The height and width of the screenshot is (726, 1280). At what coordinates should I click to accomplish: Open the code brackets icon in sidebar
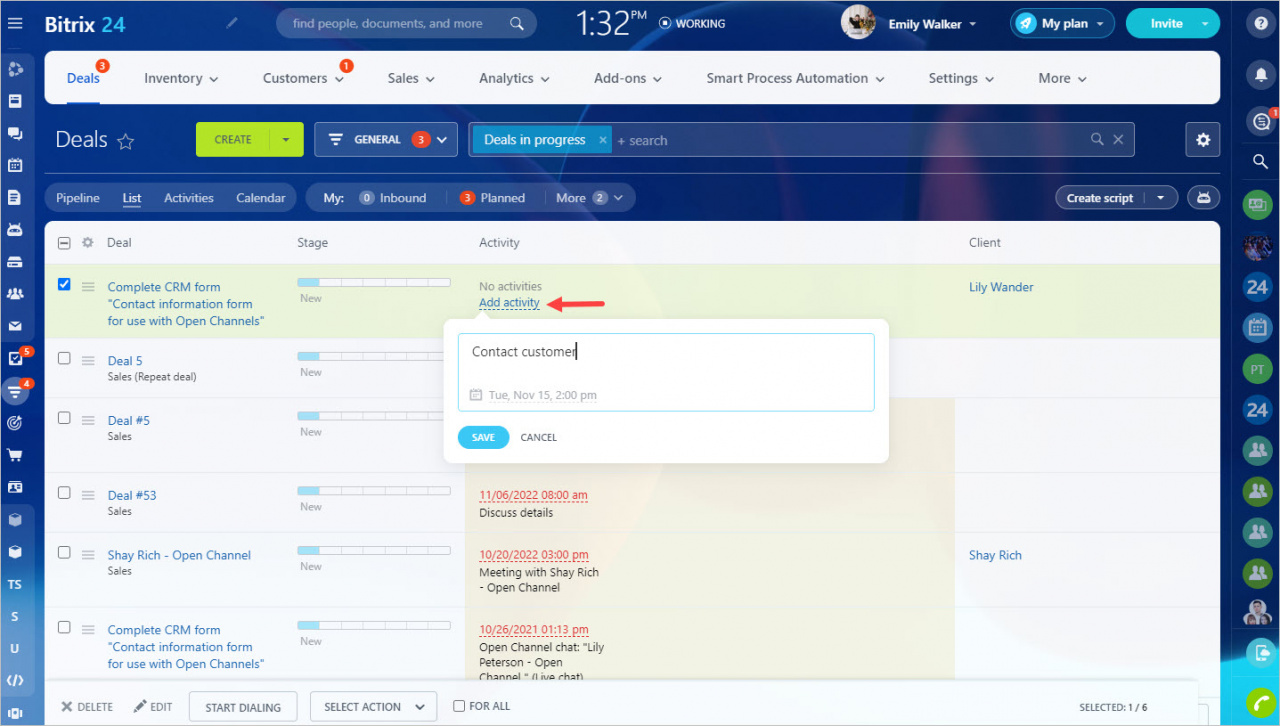pos(15,680)
